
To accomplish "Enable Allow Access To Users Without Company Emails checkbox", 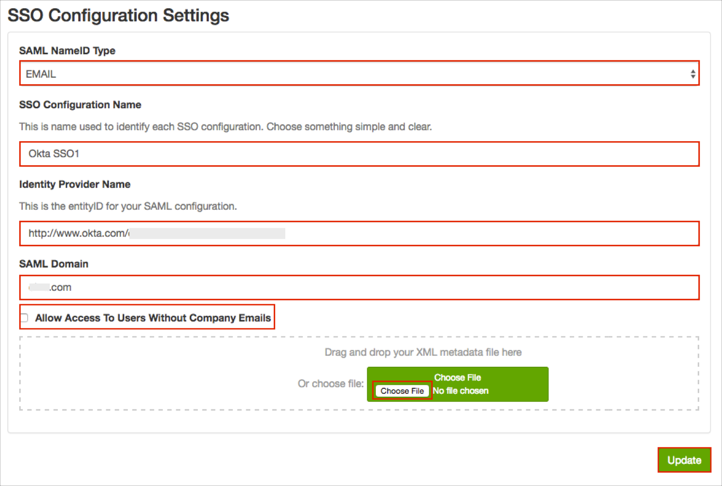I will [24, 318].
